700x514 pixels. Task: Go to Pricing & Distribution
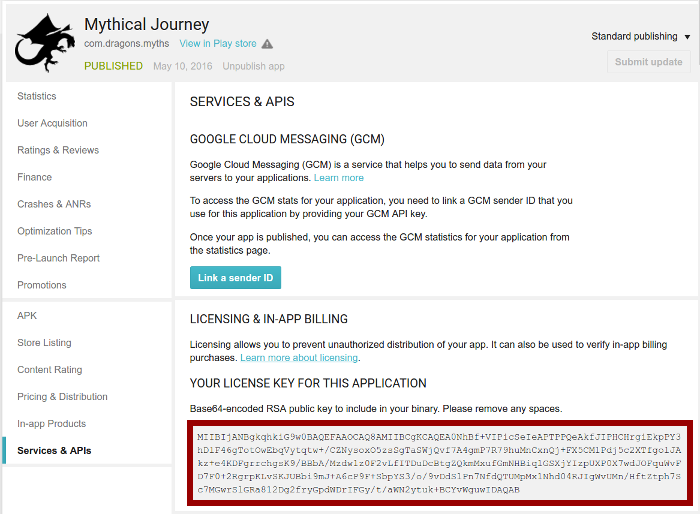pos(62,397)
